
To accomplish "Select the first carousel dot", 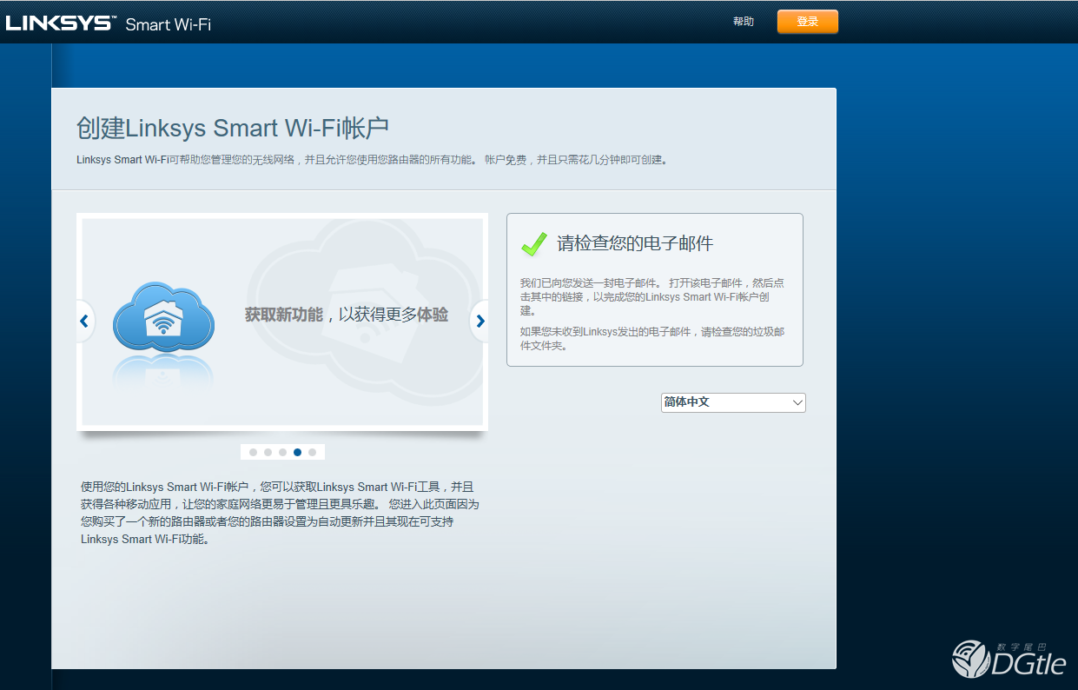I will click(253, 452).
